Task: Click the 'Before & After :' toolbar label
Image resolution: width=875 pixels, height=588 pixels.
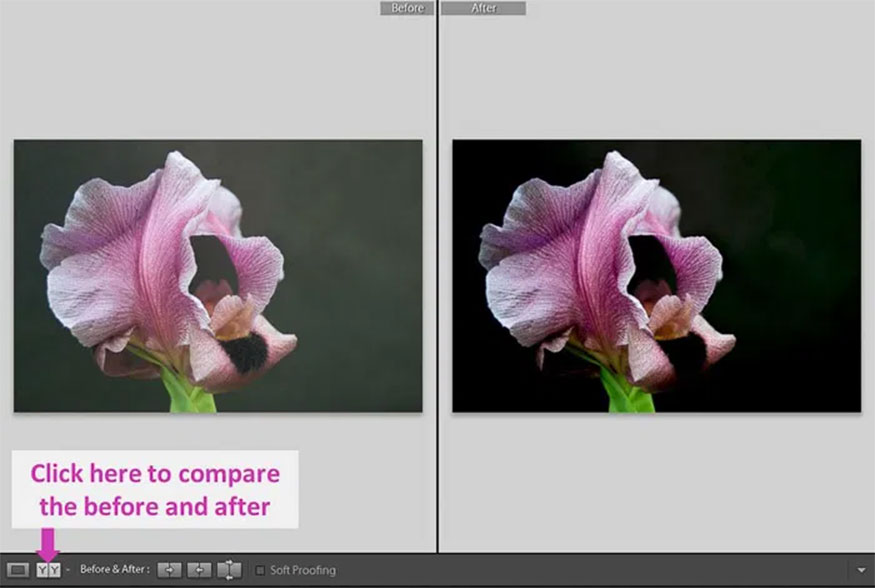Action: [x=114, y=570]
